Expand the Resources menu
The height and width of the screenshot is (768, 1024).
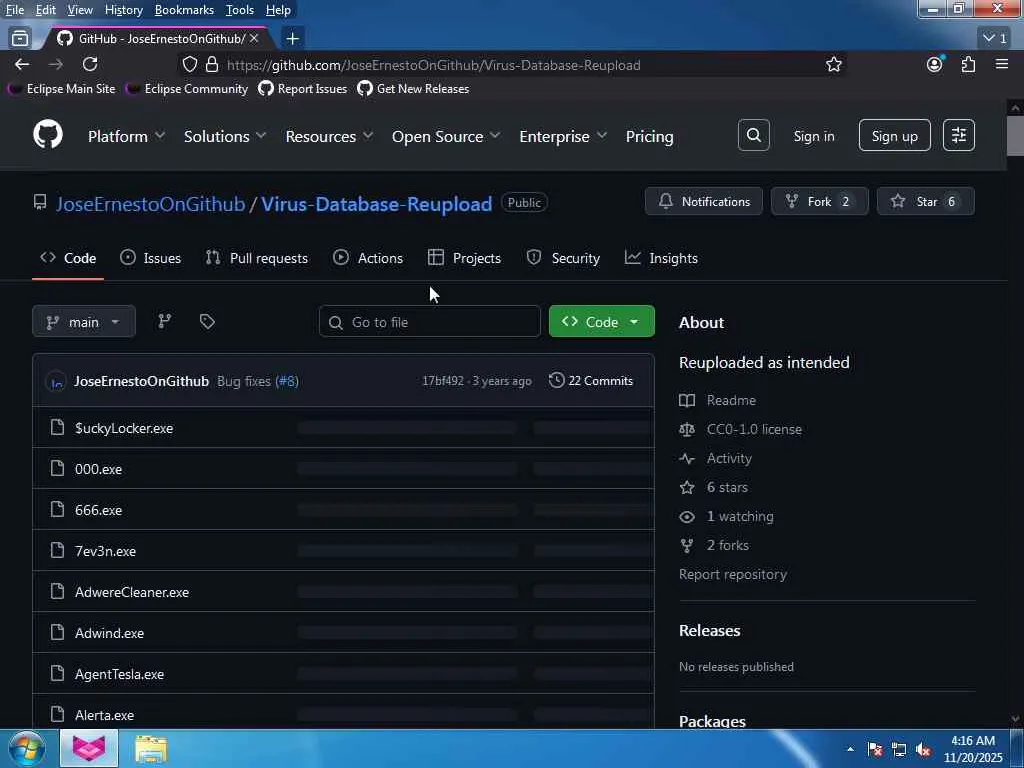tap(329, 136)
